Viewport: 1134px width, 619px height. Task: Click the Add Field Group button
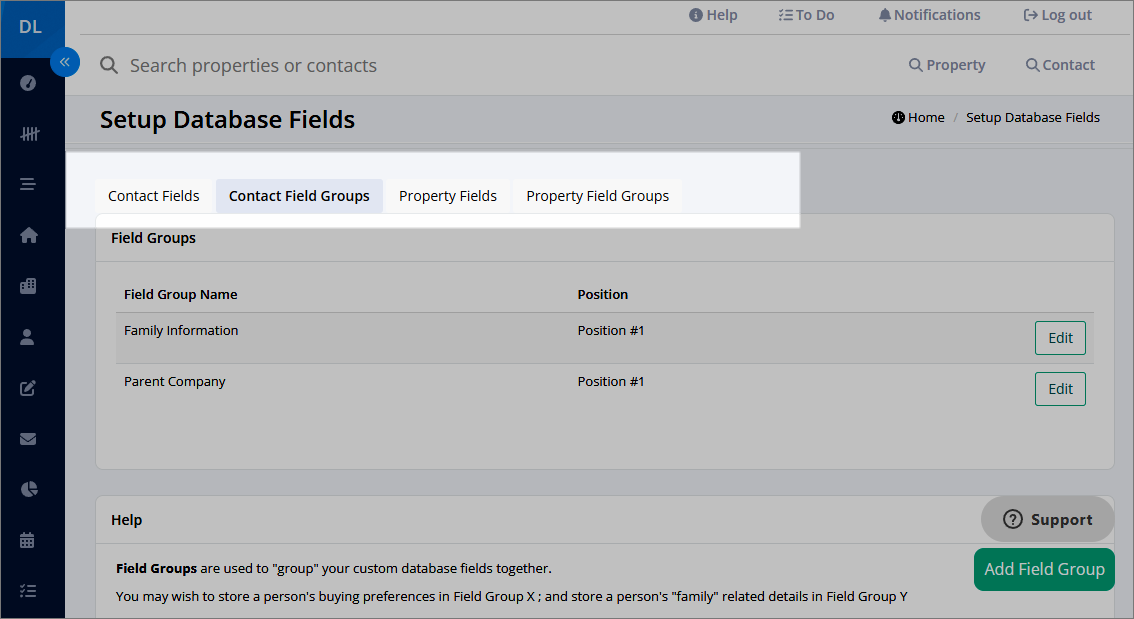(1043, 569)
